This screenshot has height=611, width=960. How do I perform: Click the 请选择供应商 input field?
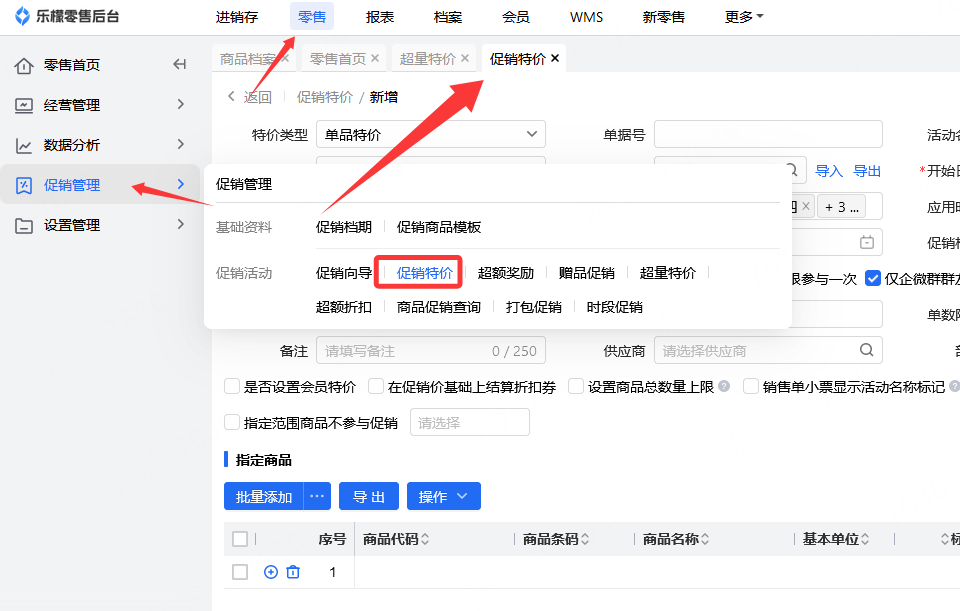tap(768, 350)
